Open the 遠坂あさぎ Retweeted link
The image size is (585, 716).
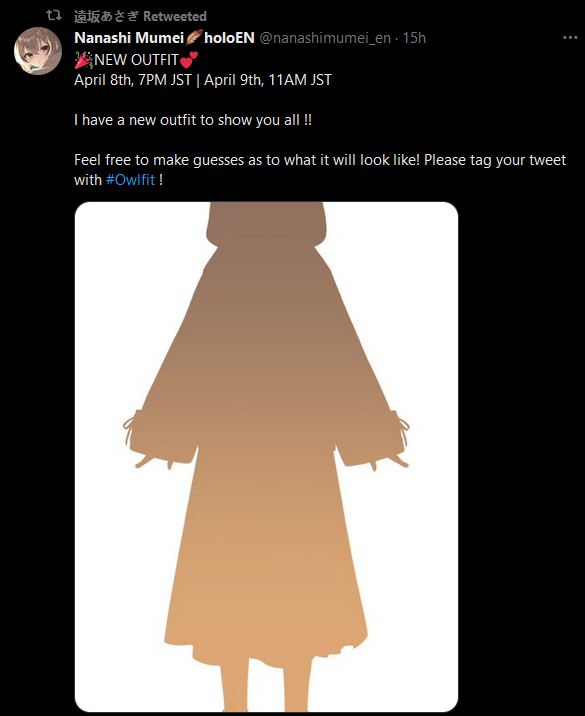click(x=140, y=16)
